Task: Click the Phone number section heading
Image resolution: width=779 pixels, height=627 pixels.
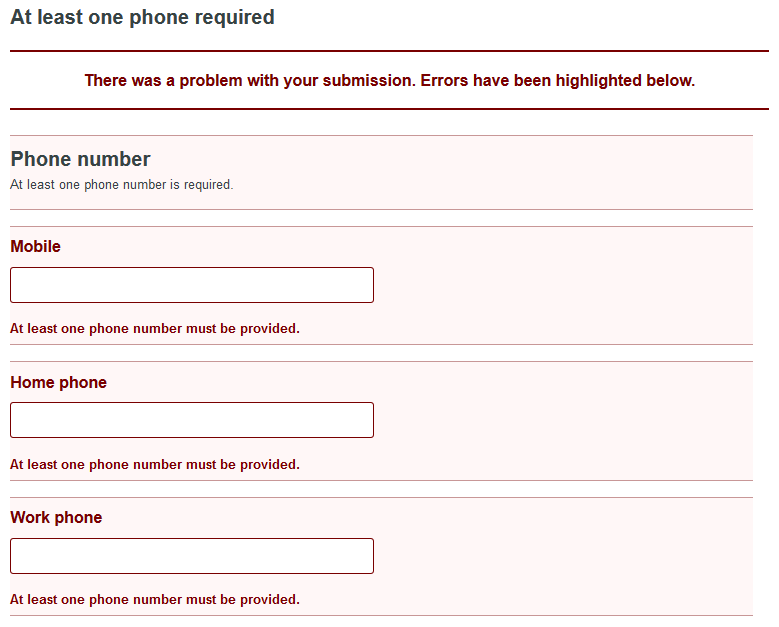Action: point(80,159)
